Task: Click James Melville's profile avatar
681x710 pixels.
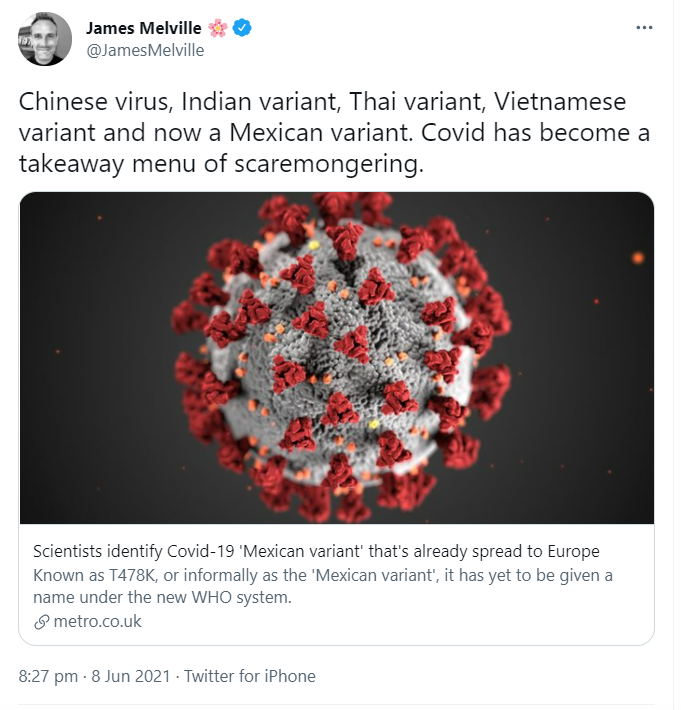Action: coord(45,39)
